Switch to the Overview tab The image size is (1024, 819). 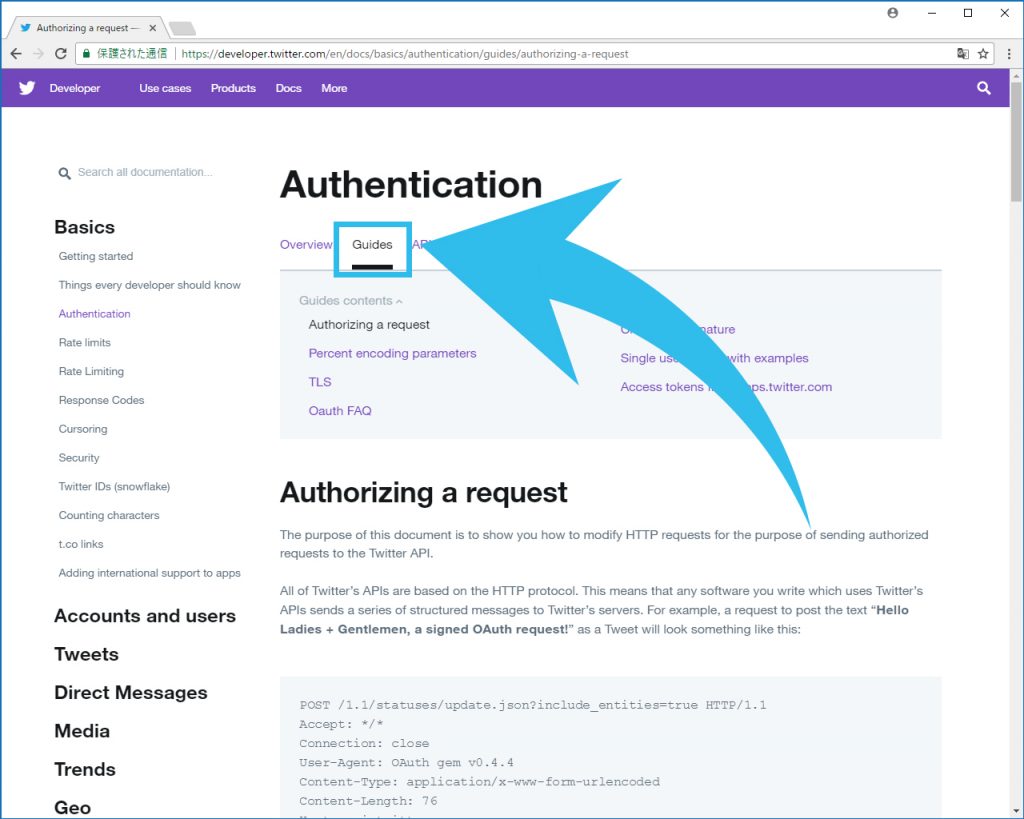306,244
